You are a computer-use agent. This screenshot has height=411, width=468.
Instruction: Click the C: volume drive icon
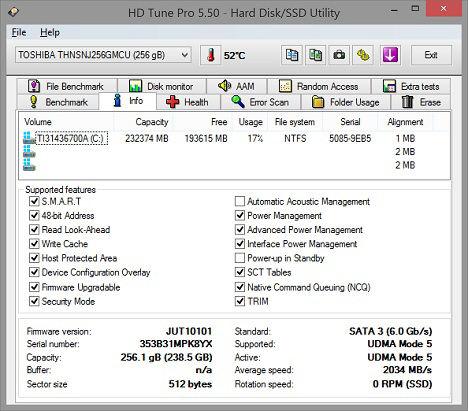[x=29, y=138]
